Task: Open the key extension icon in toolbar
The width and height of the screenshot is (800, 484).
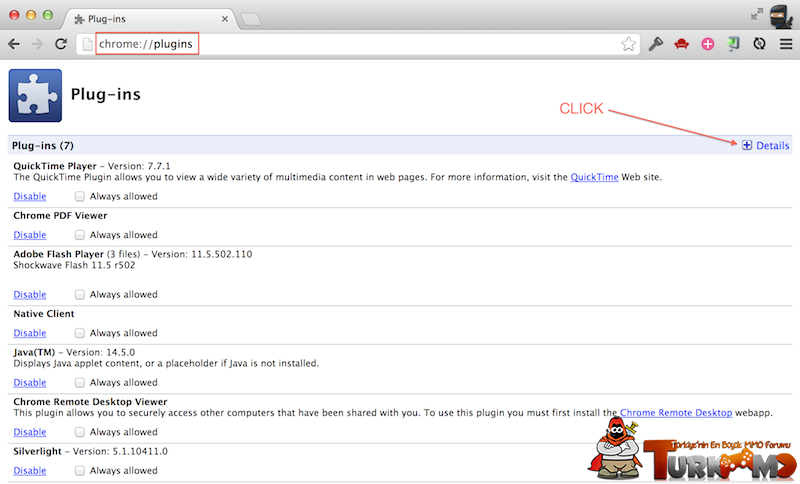Action: tap(656, 44)
